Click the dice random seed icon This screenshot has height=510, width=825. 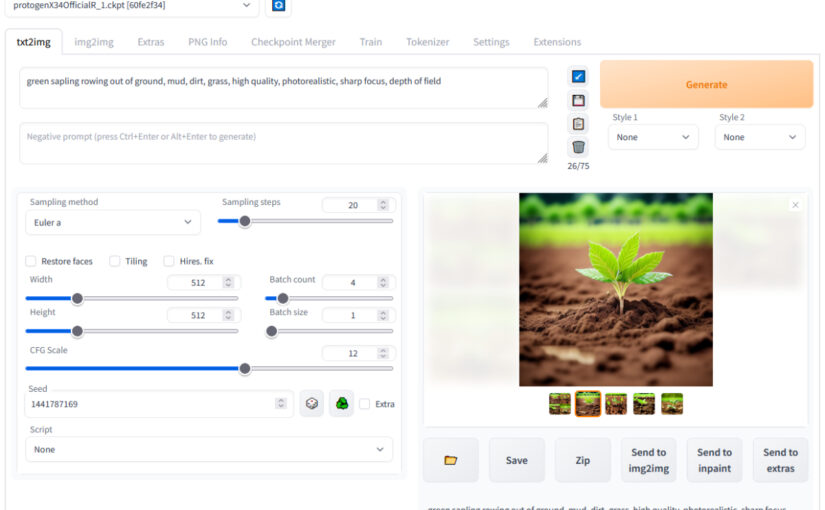coord(311,404)
